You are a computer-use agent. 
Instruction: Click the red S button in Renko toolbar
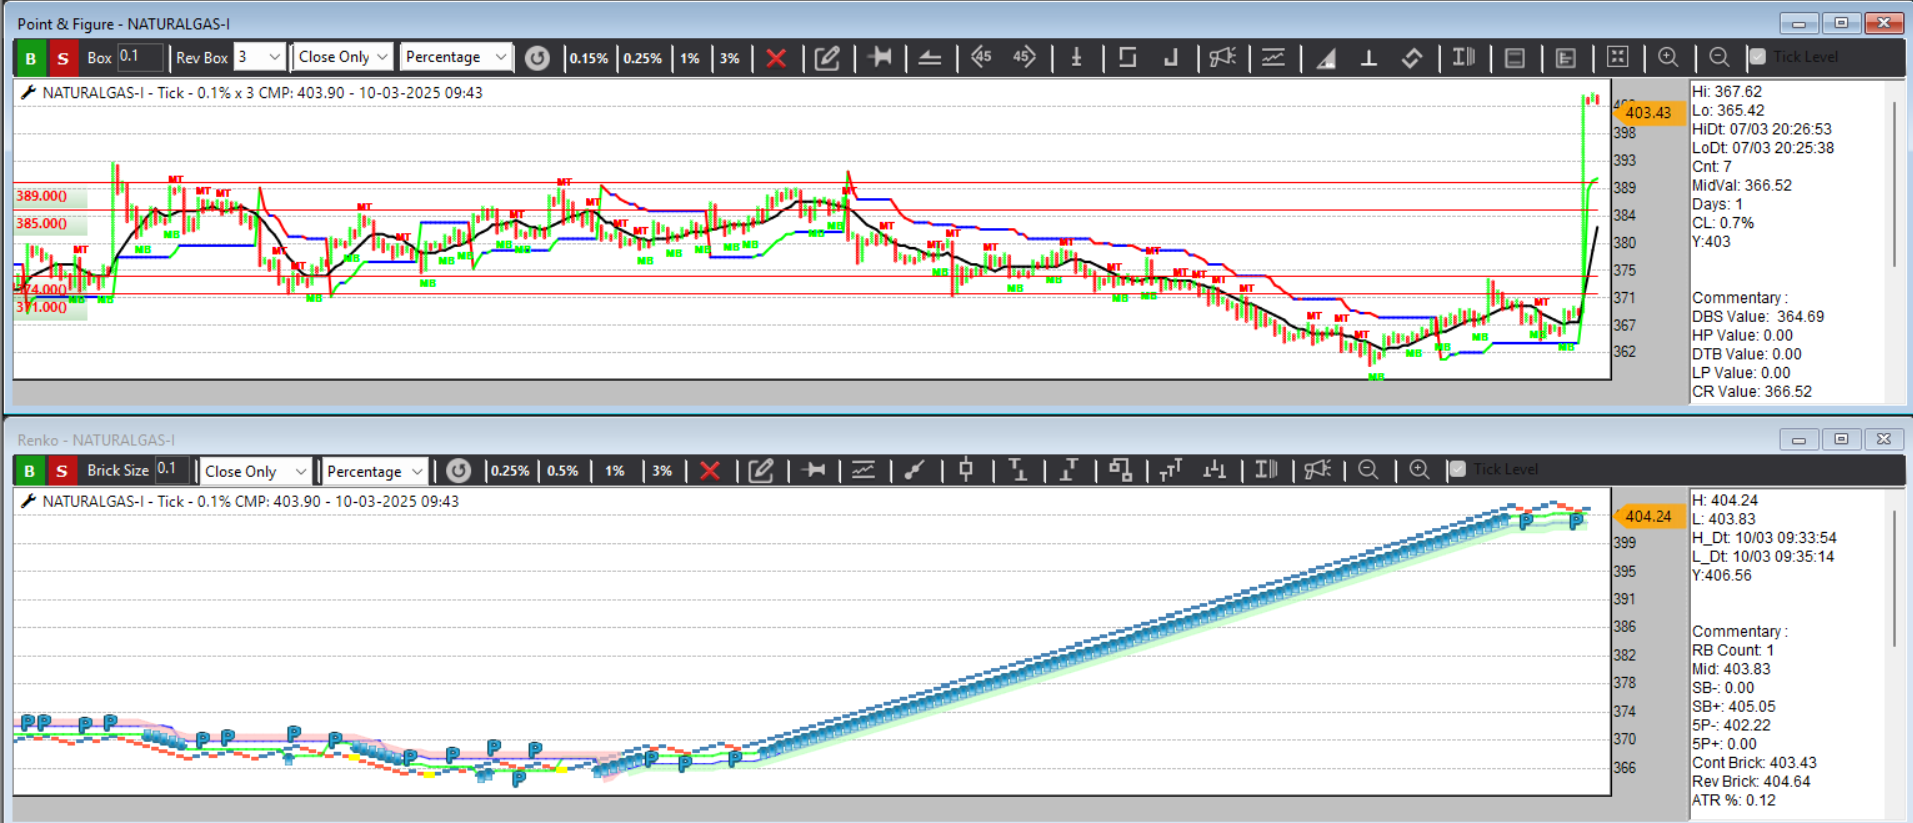[62, 470]
